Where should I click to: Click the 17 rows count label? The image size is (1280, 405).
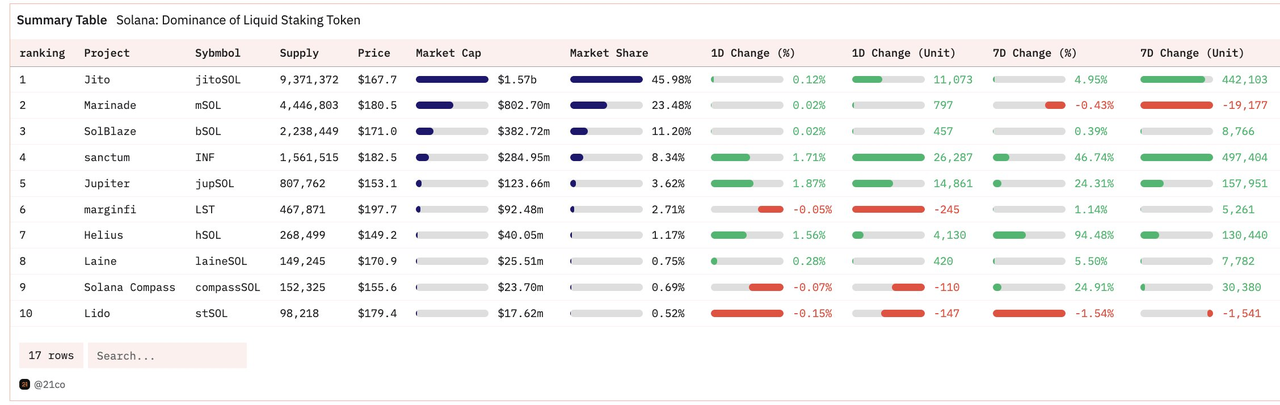point(49,355)
